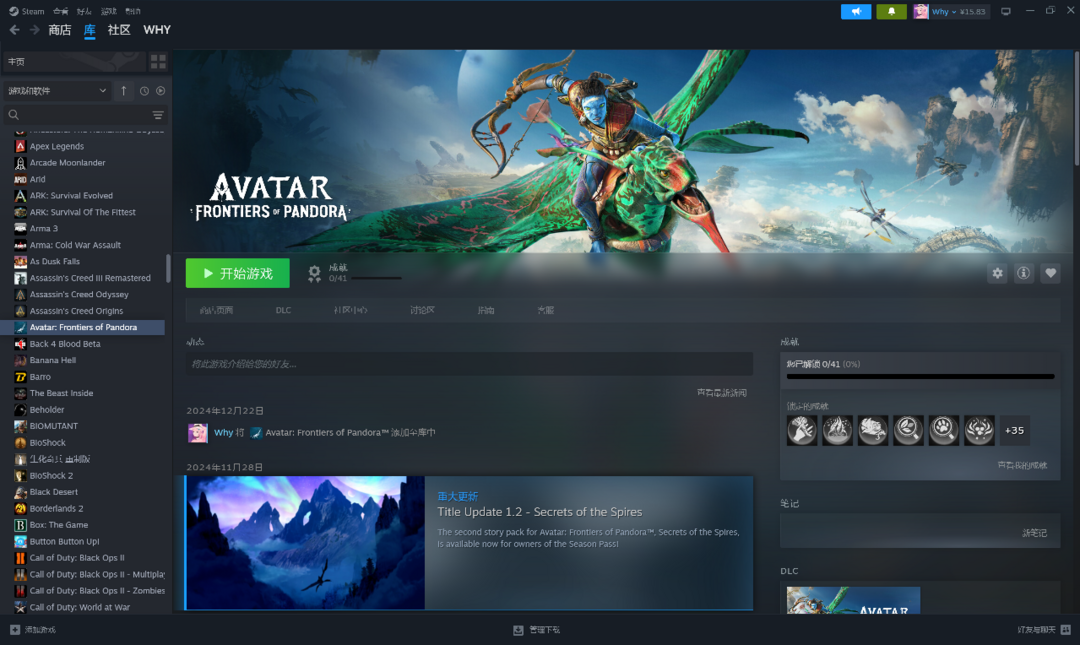The image size is (1080, 645).
Task: Open the Community tab 社区
Action: (x=119, y=30)
